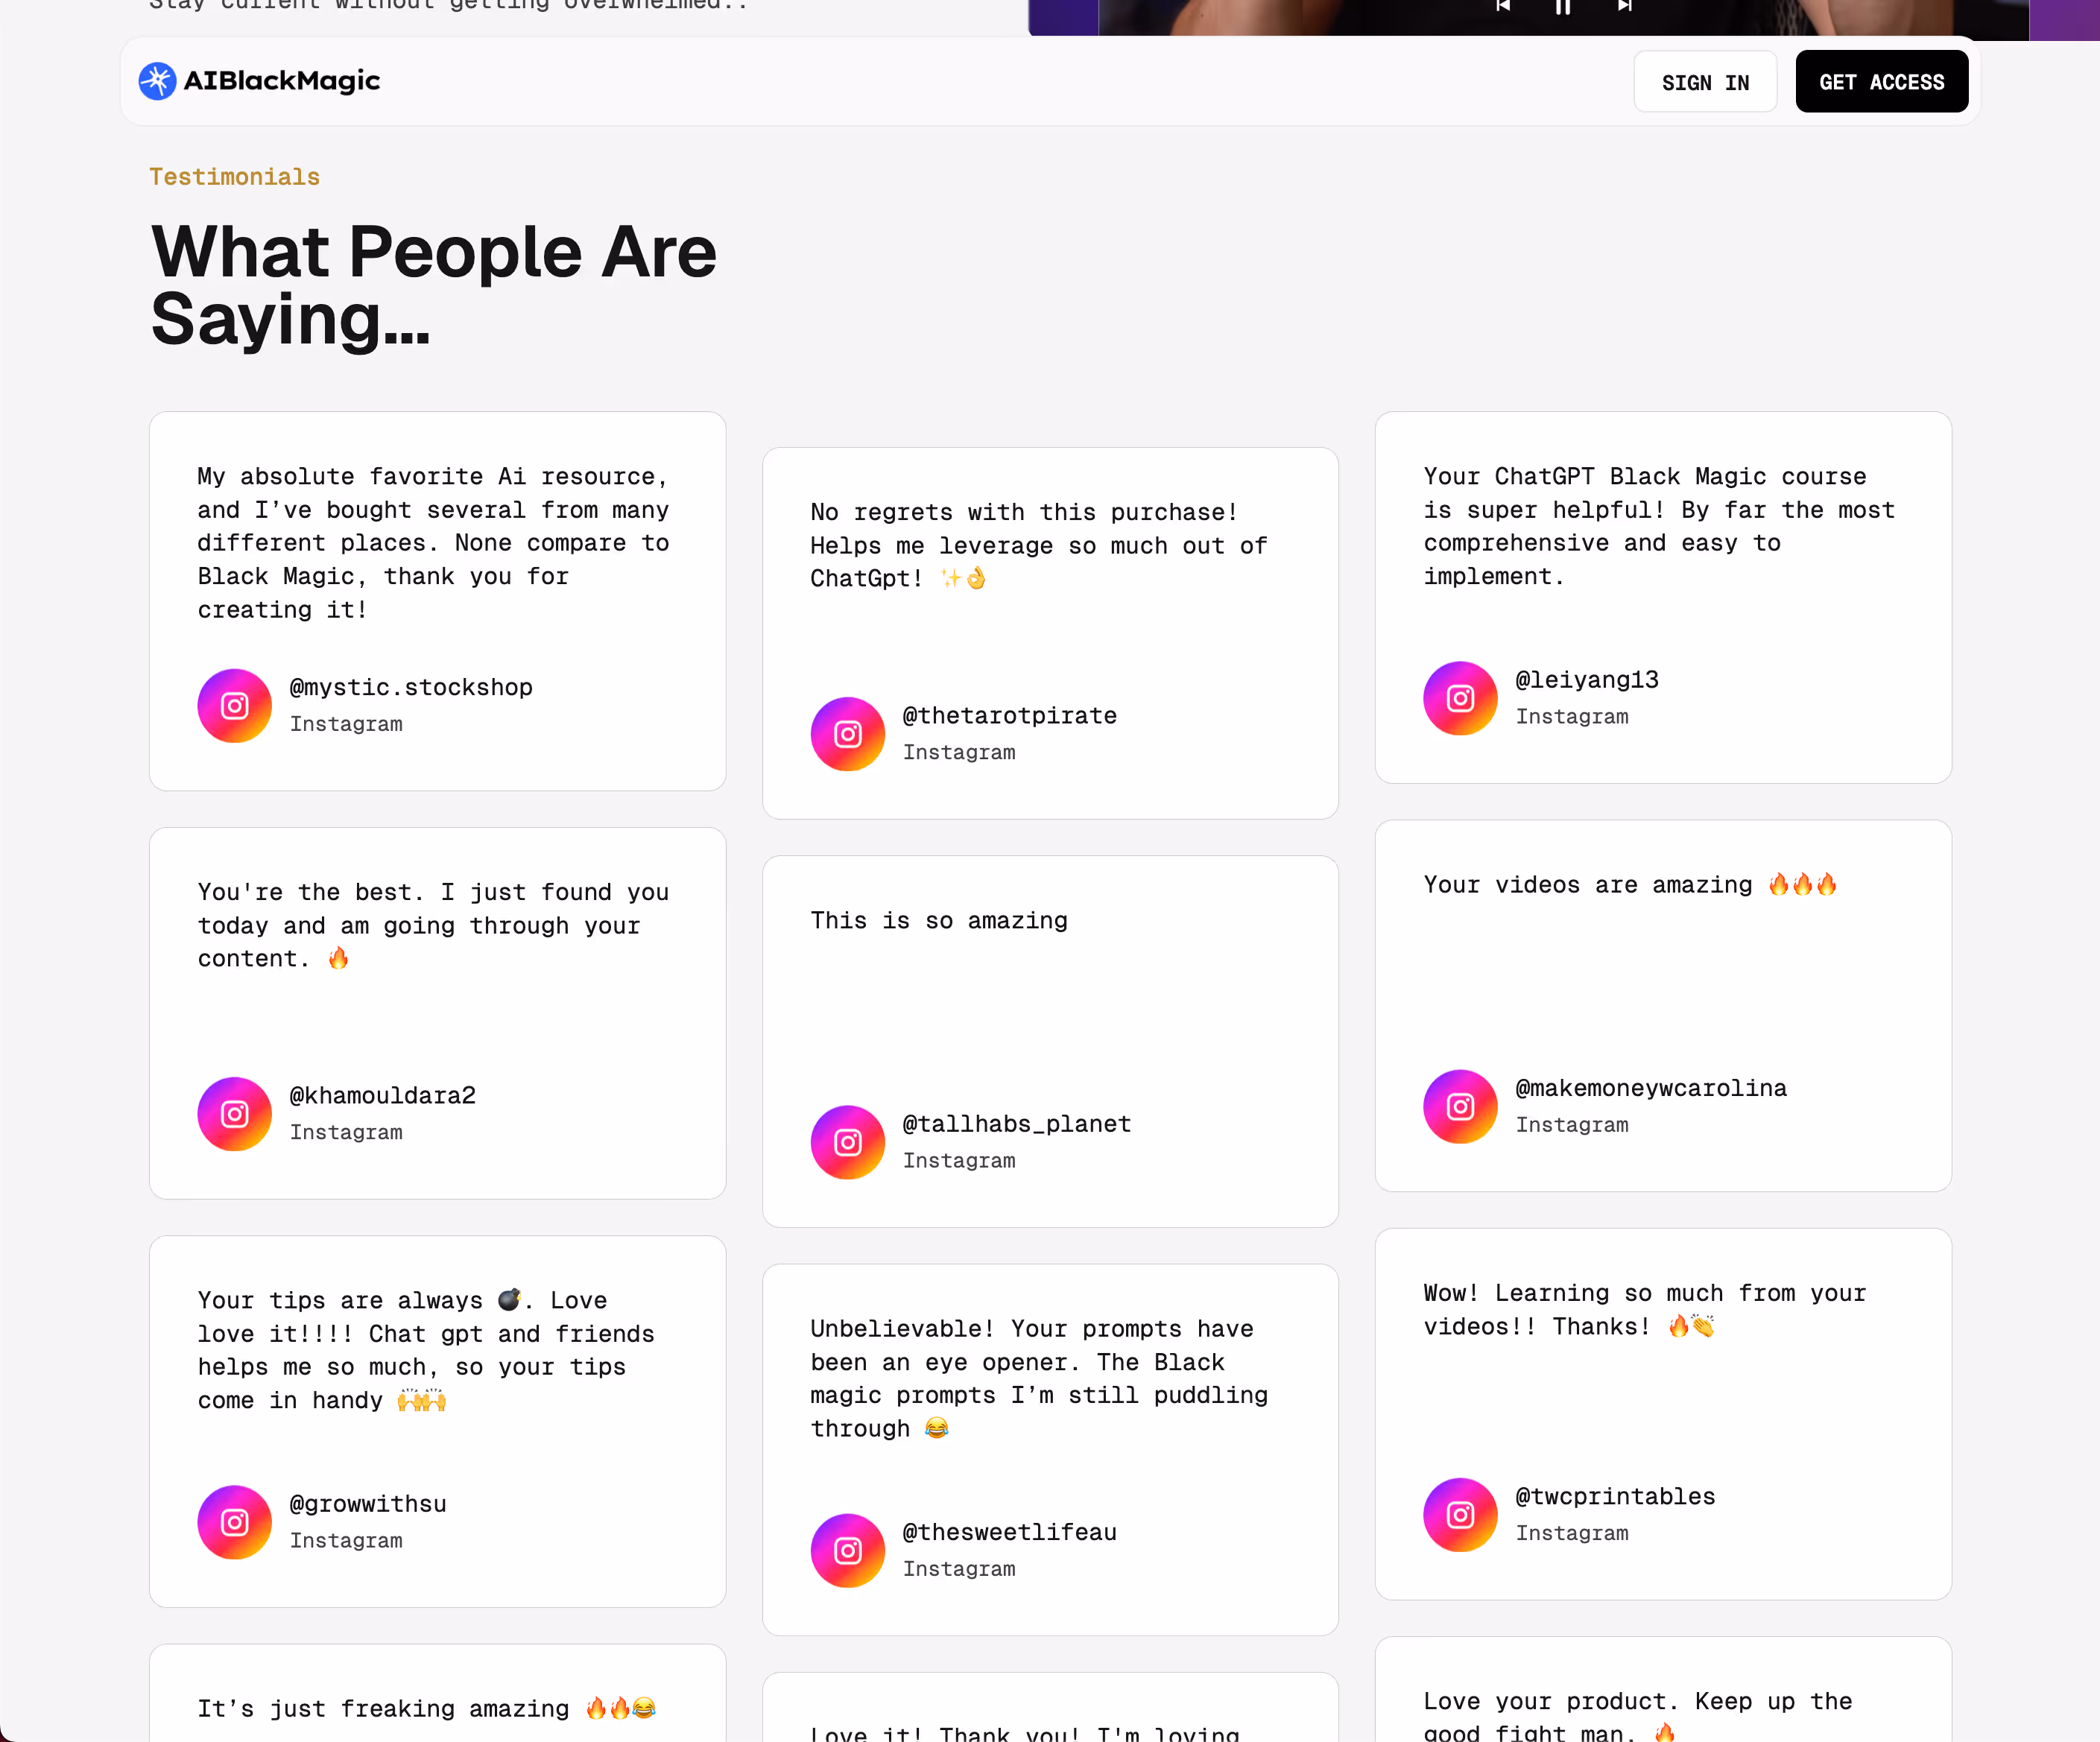Open the @makemoneywcarolina username link
This screenshot has height=1742, width=2100.
(x=1650, y=1088)
